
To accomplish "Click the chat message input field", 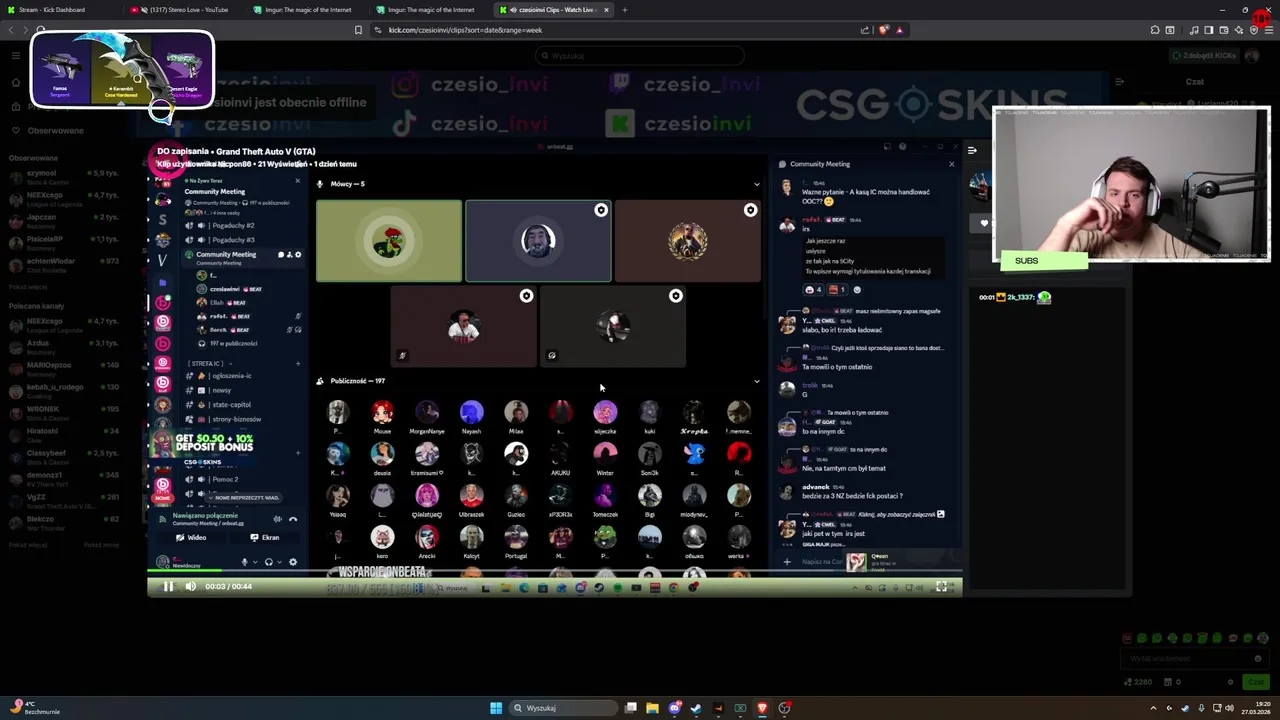I will coord(1195,658).
